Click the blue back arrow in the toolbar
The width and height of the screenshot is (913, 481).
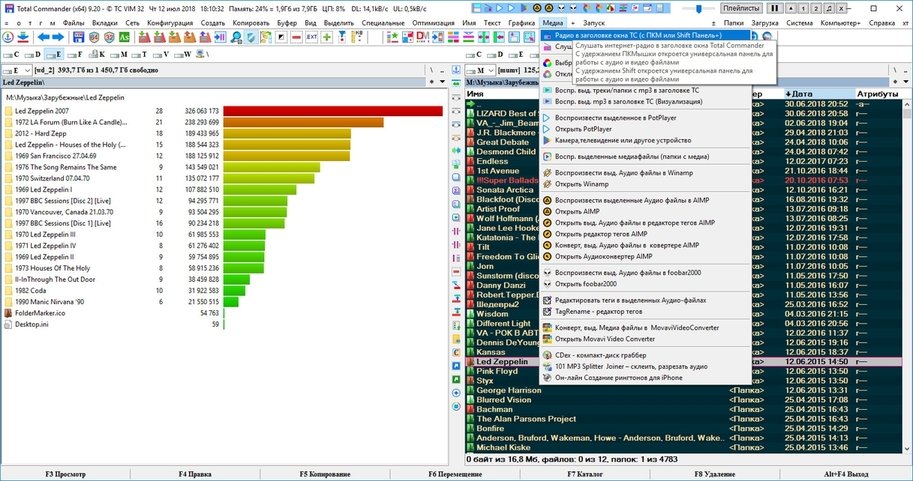point(44,37)
